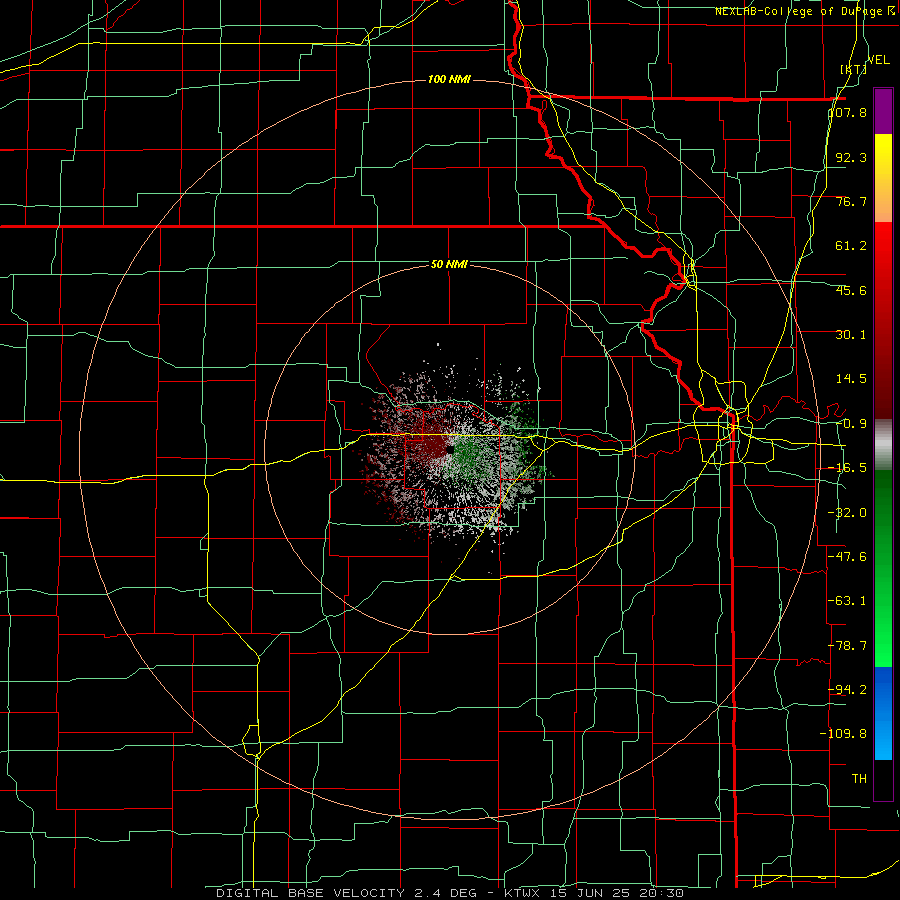Click the 30.1 legend value
The width and height of the screenshot is (900, 900).
[851, 335]
